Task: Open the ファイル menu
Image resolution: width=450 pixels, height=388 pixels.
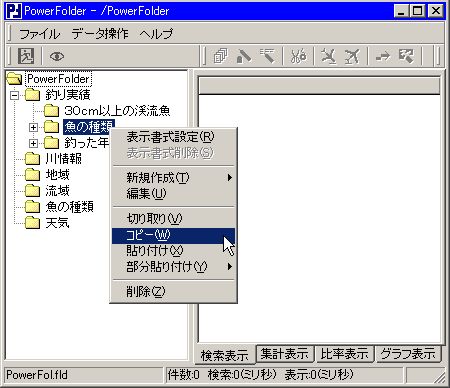Action: (x=39, y=34)
